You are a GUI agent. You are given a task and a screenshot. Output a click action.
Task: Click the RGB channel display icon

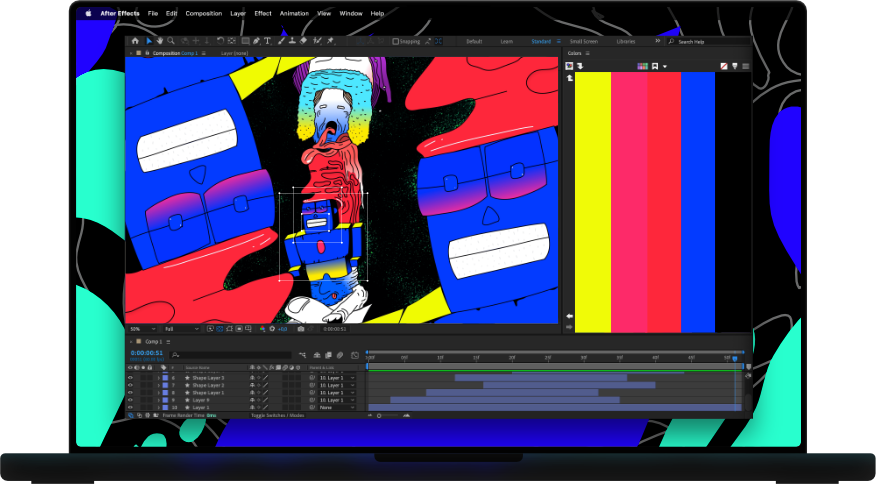click(263, 329)
